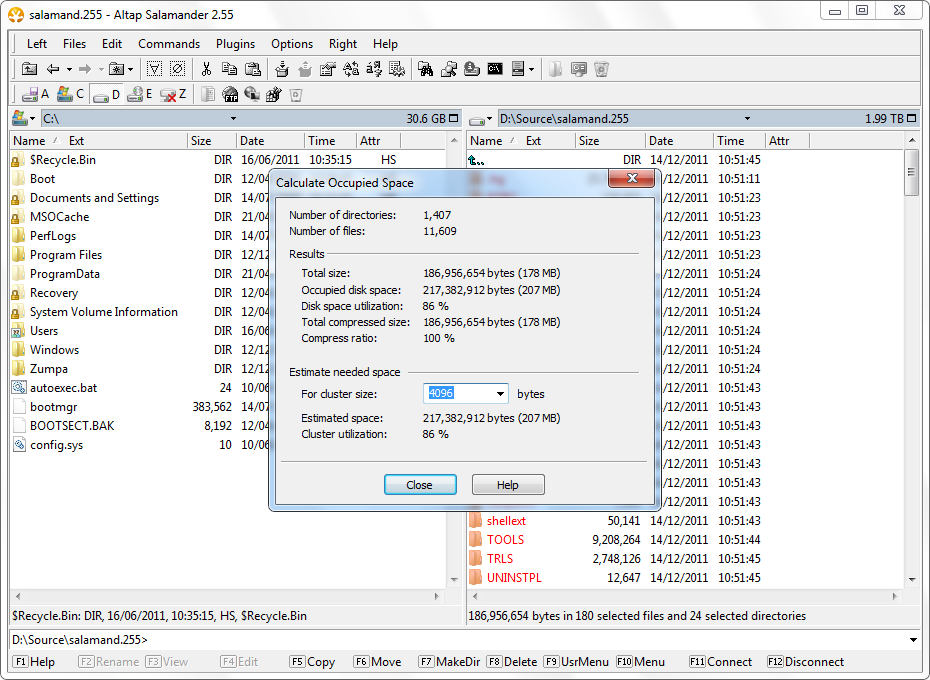Close the Calculate Occupied Space dialog with X
Image resolution: width=930 pixels, height=680 pixels.
point(632,178)
